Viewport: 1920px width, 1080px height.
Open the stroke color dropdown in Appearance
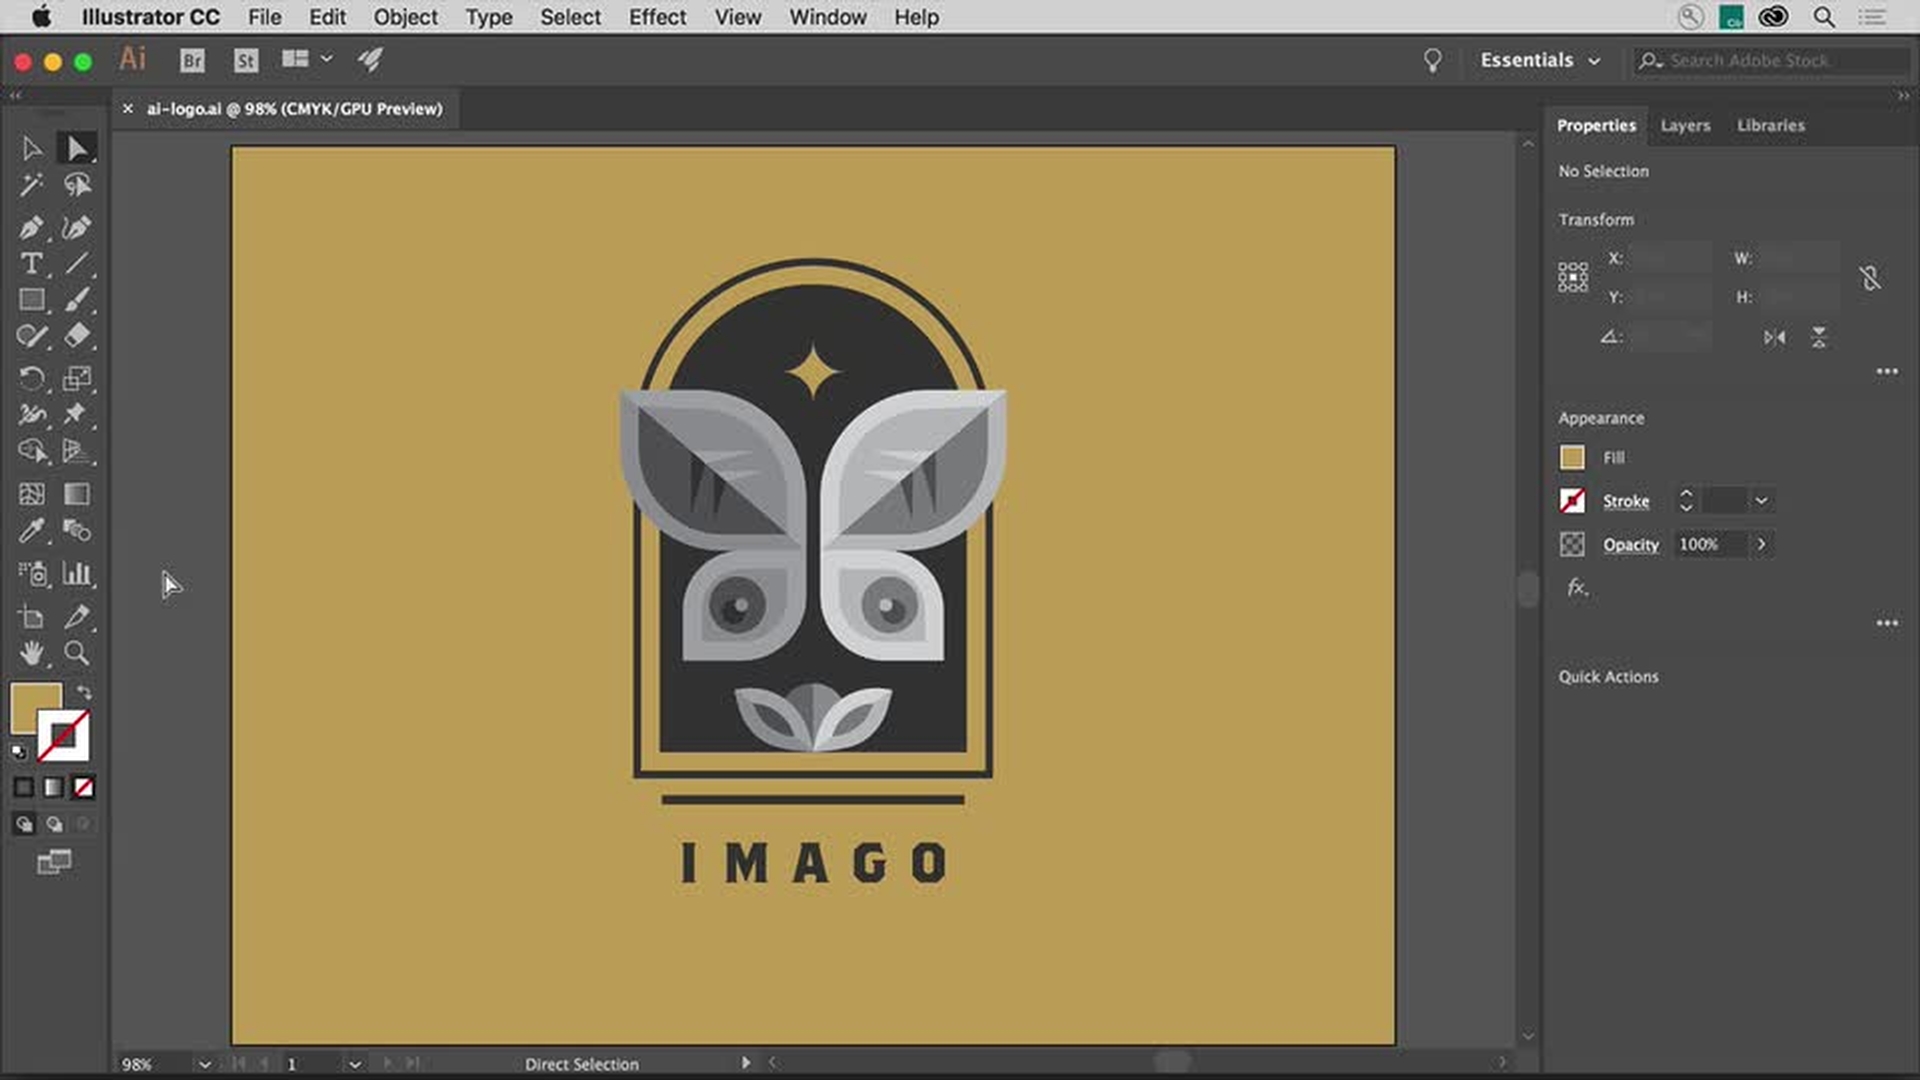(x=1761, y=500)
